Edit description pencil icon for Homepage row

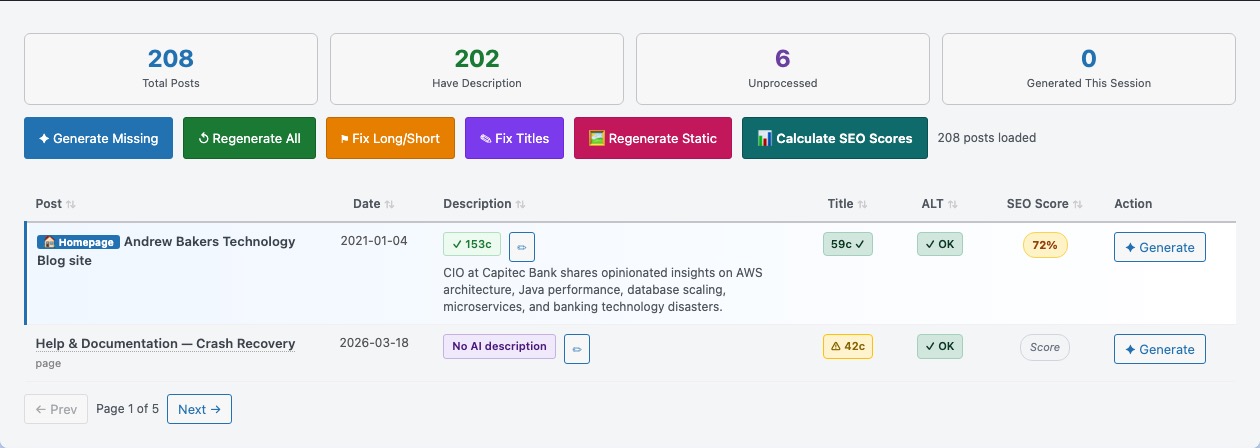(x=522, y=246)
